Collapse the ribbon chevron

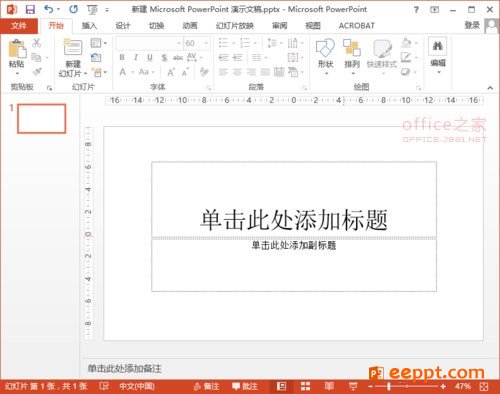[490, 88]
